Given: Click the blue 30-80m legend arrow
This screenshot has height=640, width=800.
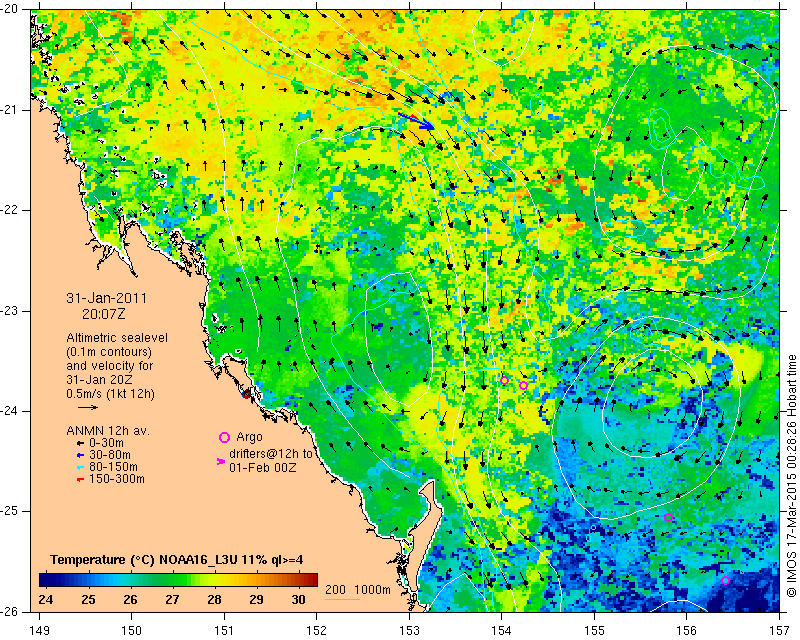Looking at the screenshot, I should [x=80, y=455].
